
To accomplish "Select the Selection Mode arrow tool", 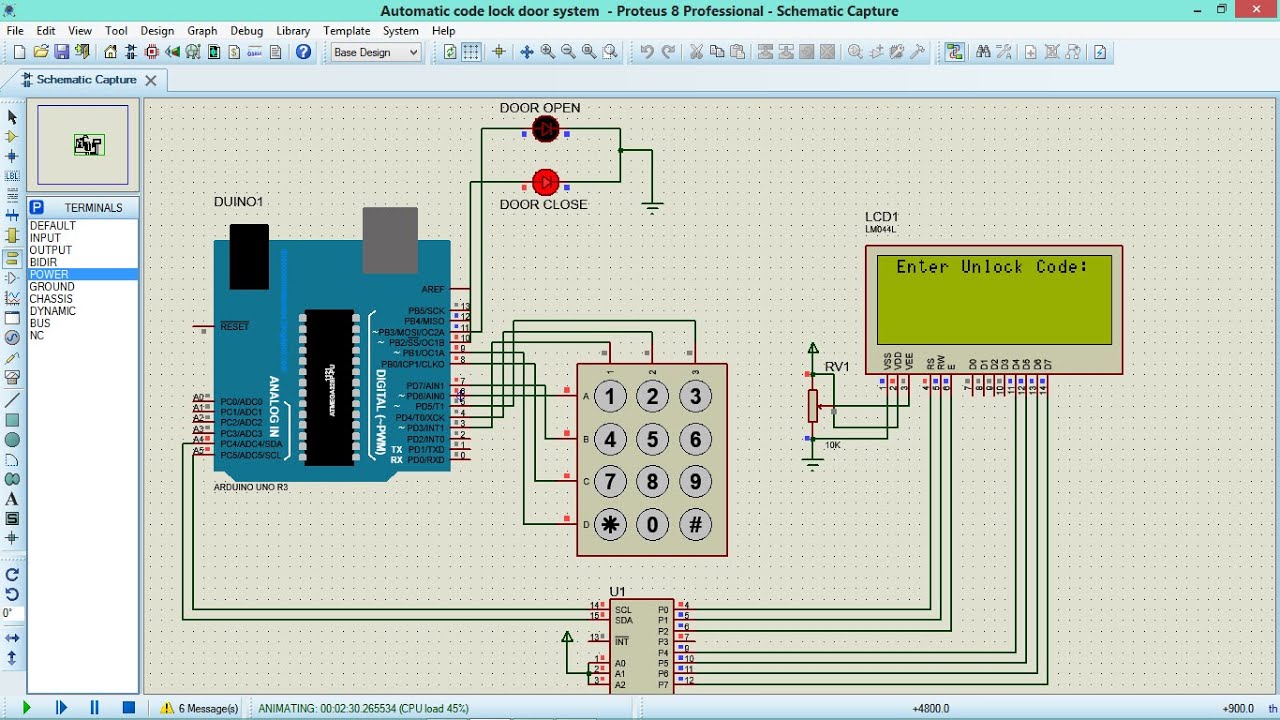I will tap(12, 117).
